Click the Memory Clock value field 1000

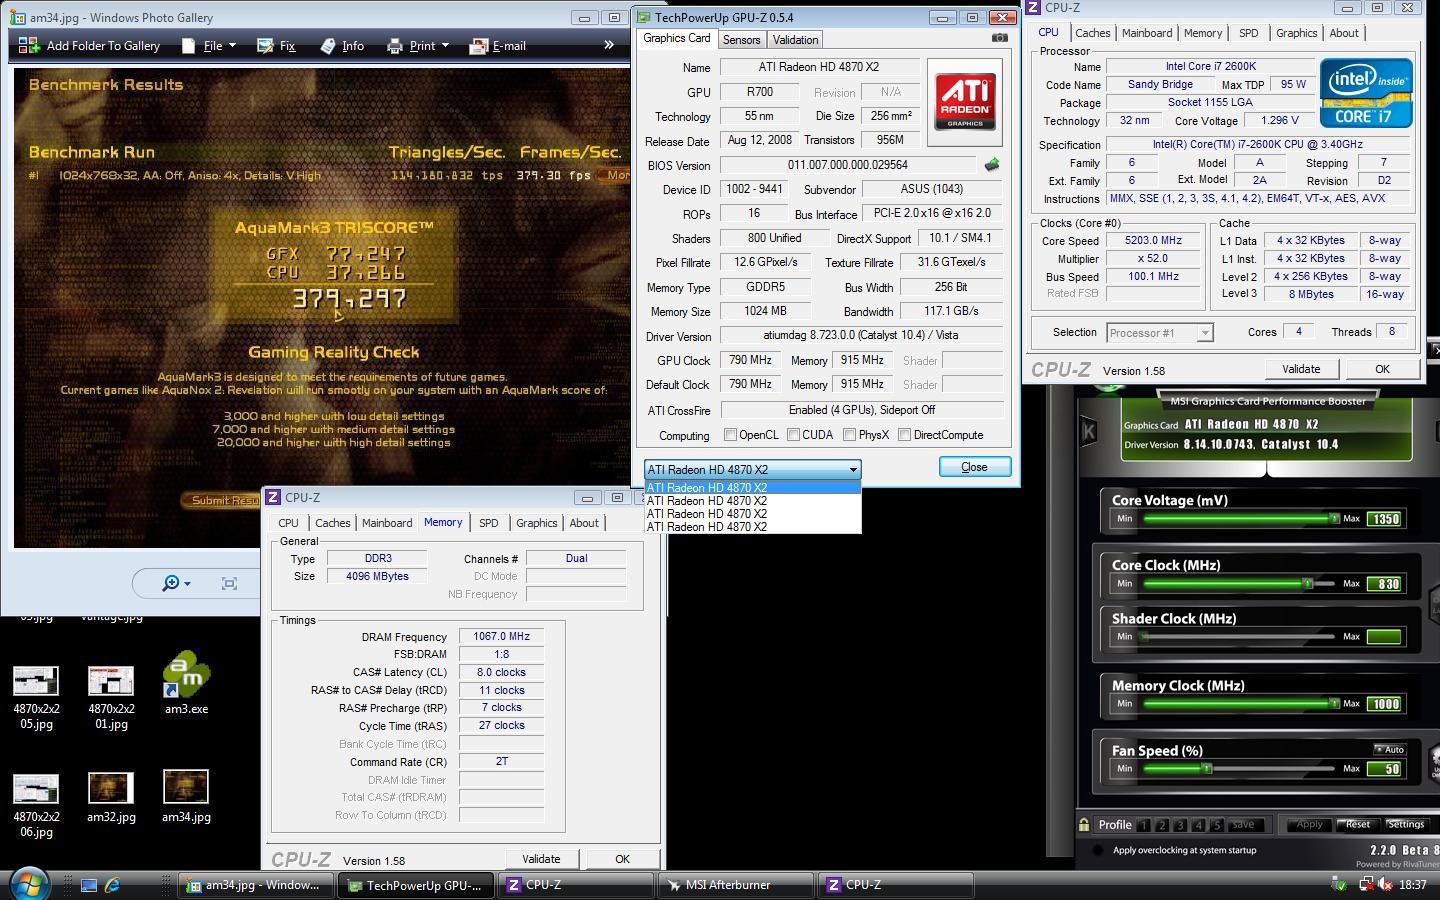1385,704
